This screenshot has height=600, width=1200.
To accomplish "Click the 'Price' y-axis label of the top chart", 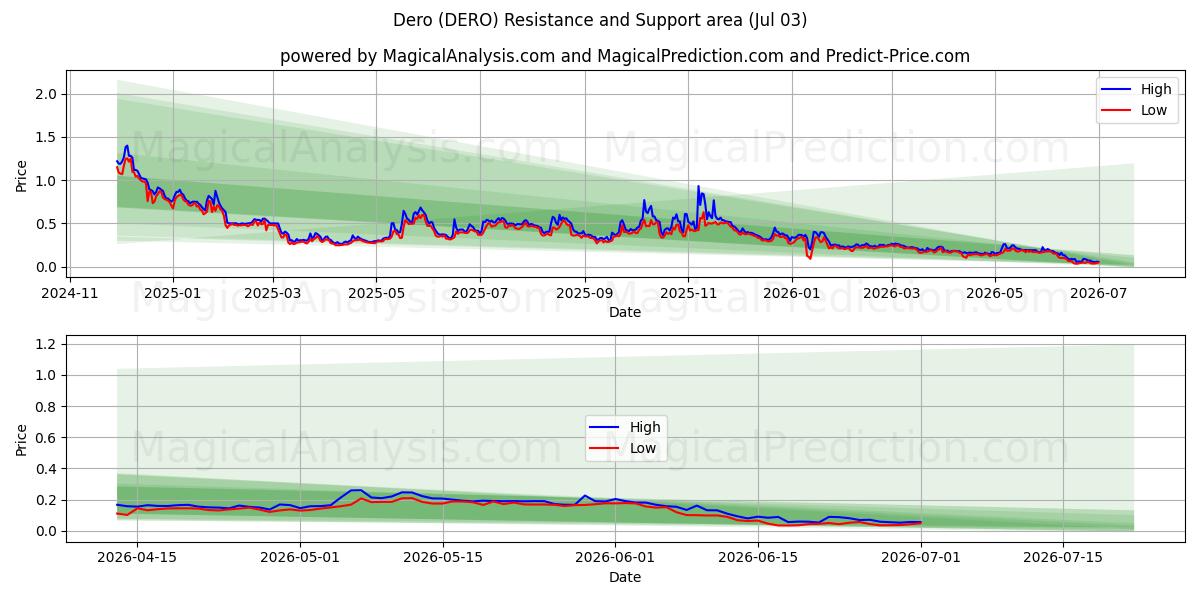I will (22, 174).
